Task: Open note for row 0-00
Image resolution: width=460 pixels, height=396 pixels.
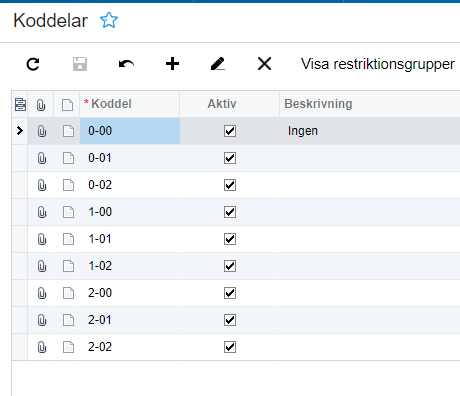Action: [x=68, y=131]
